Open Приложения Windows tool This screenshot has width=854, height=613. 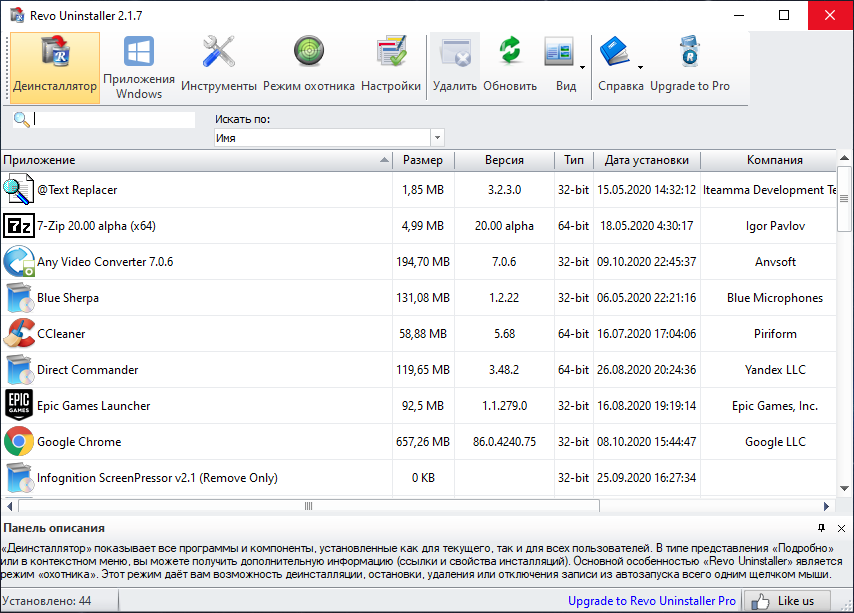tap(139, 68)
